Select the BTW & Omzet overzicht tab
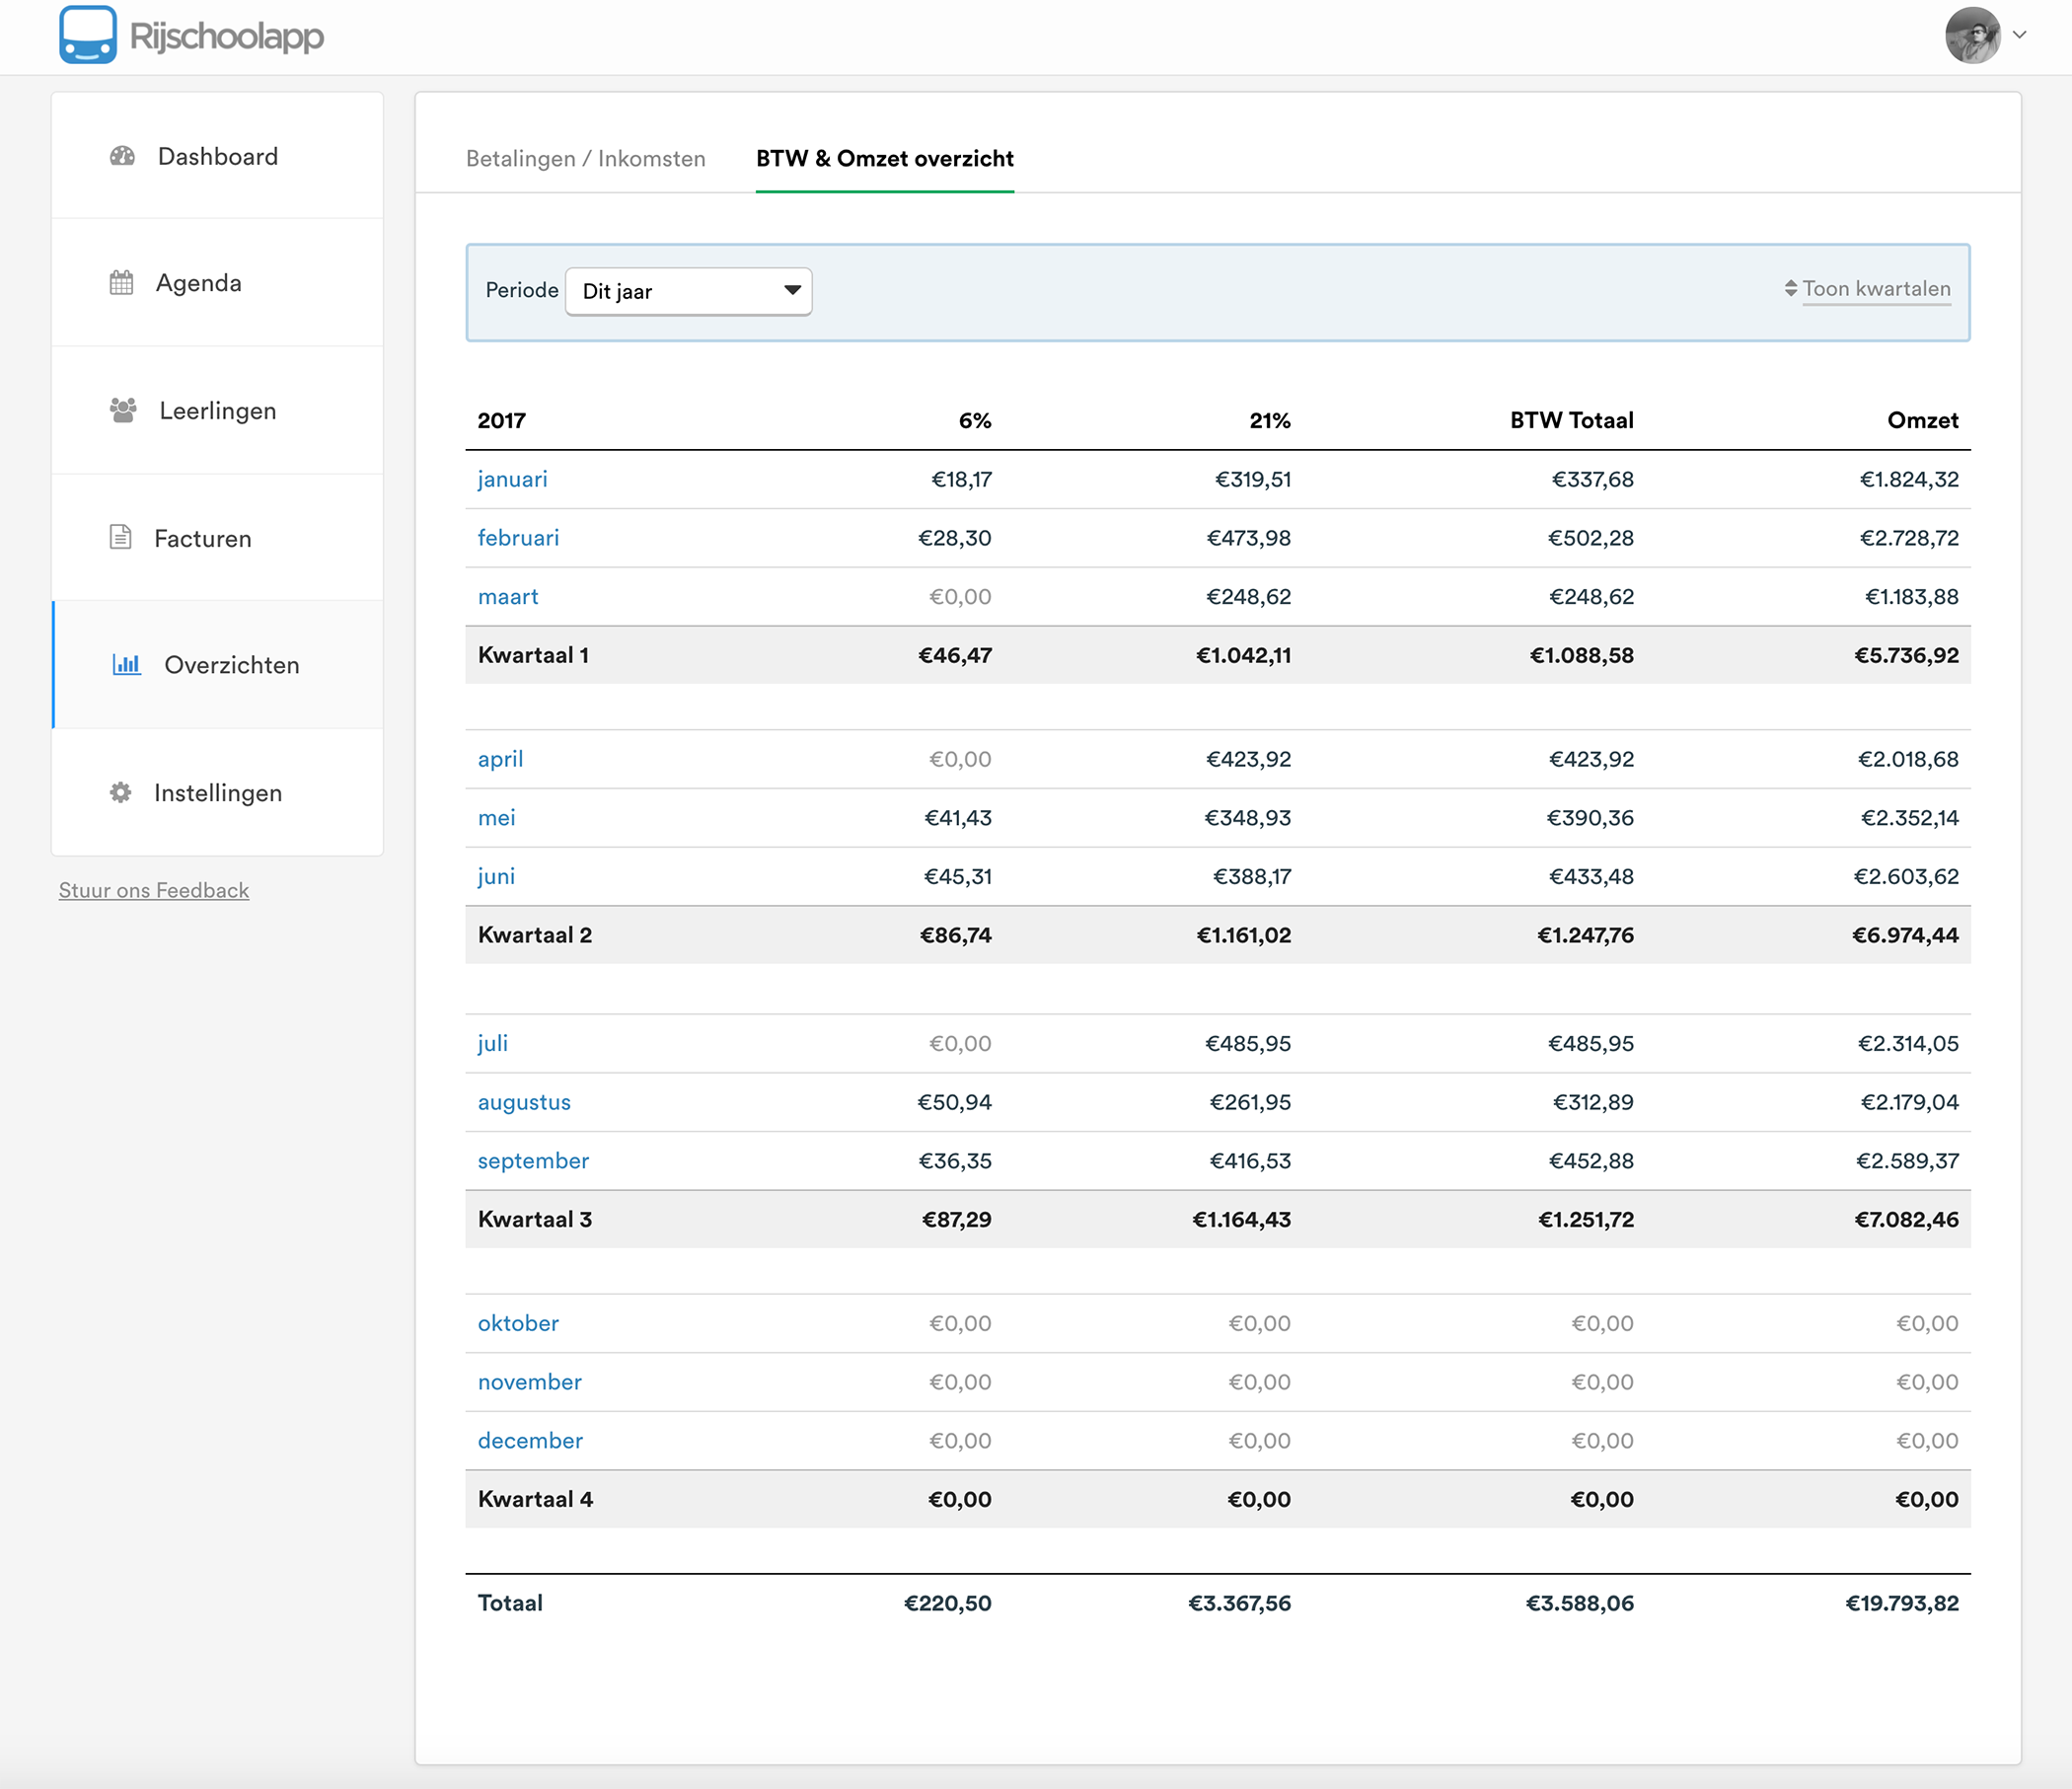Image resolution: width=2072 pixels, height=1789 pixels. coord(884,159)
